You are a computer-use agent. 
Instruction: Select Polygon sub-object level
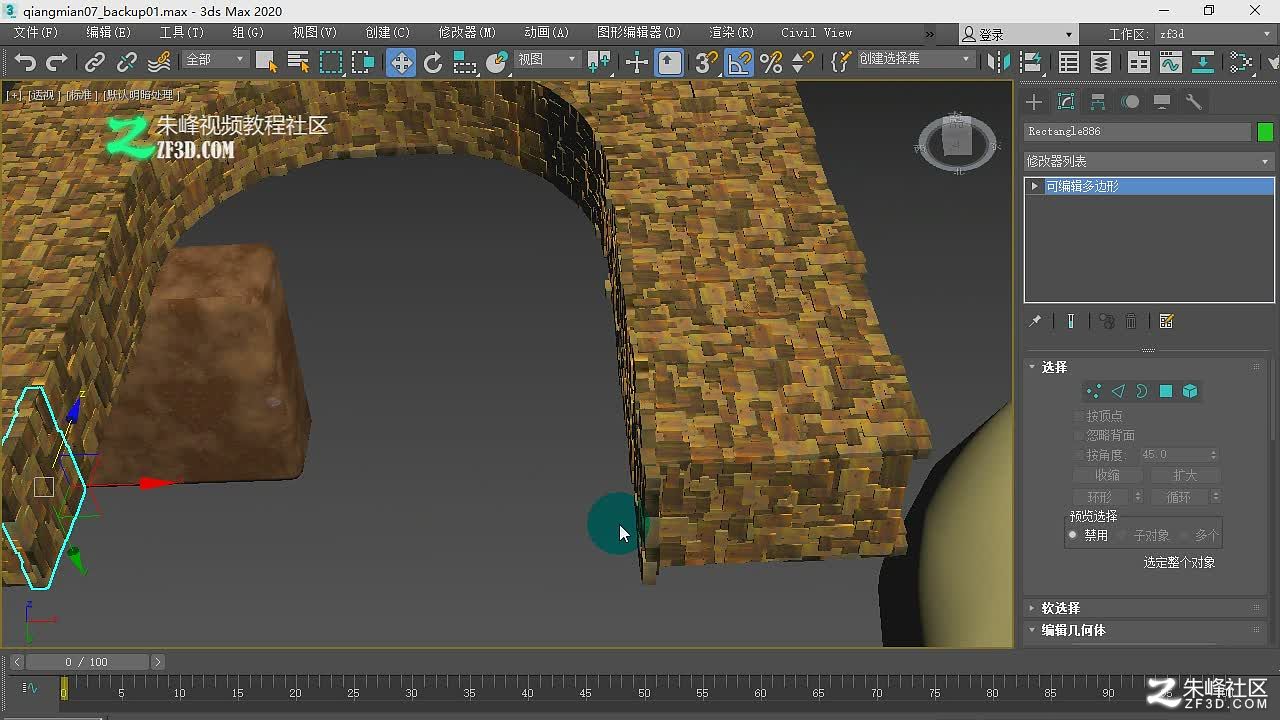tap(1166, 391)
